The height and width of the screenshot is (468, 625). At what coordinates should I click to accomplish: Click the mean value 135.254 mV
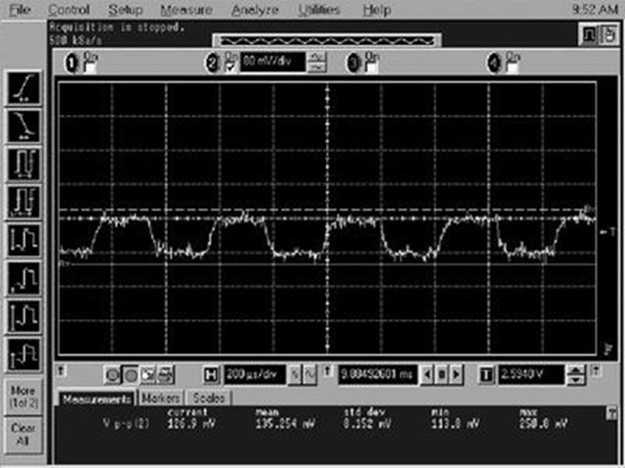click(285, 424)
